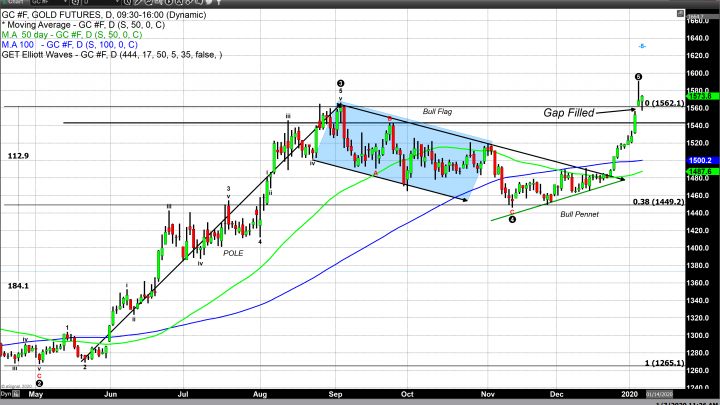Click the blue -5- projection marker
Image resolution: width=720 pixels, height=405 pixels.
click(x=641, y=46)
